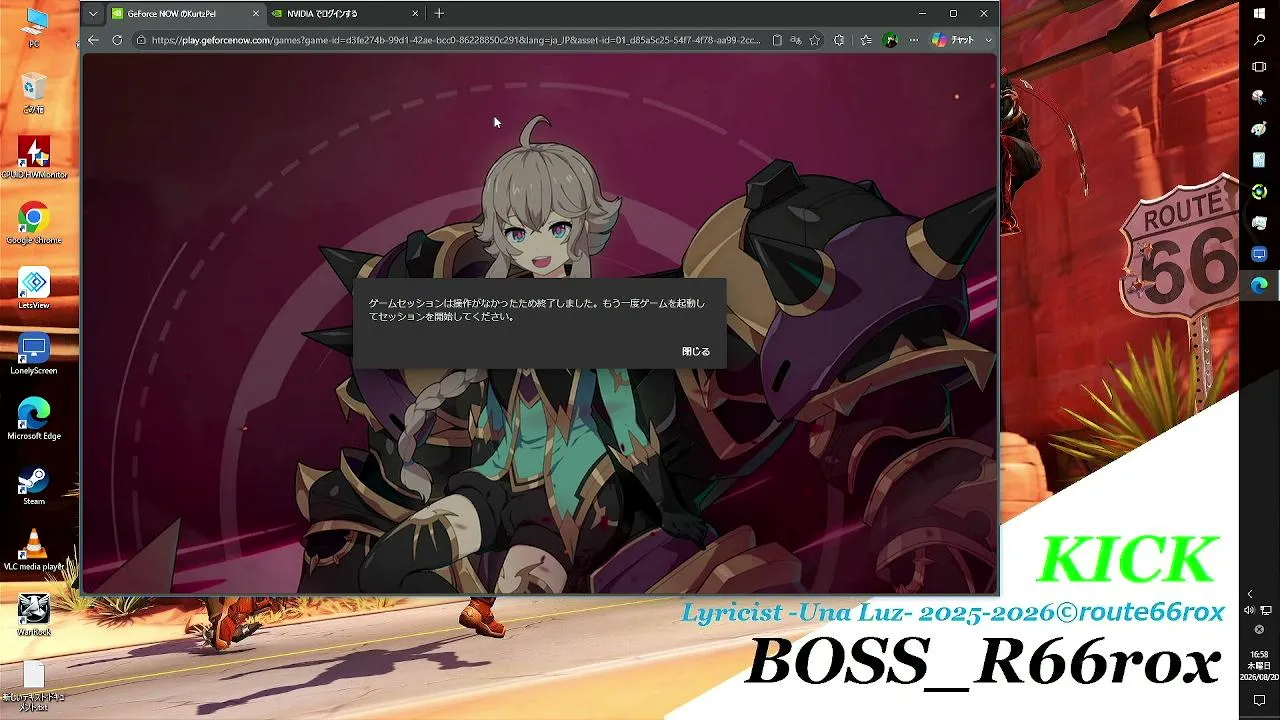Image resolution: width=1280 pixels, height=720 pixels.
Task: Launch WarRock from the desktop
Action: [34, 616]
